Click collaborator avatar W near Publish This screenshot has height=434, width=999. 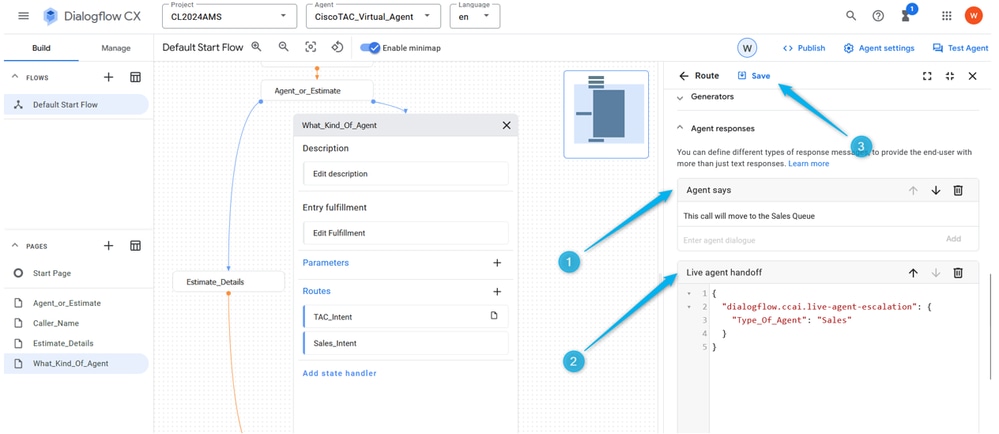(x=747, y=48)
